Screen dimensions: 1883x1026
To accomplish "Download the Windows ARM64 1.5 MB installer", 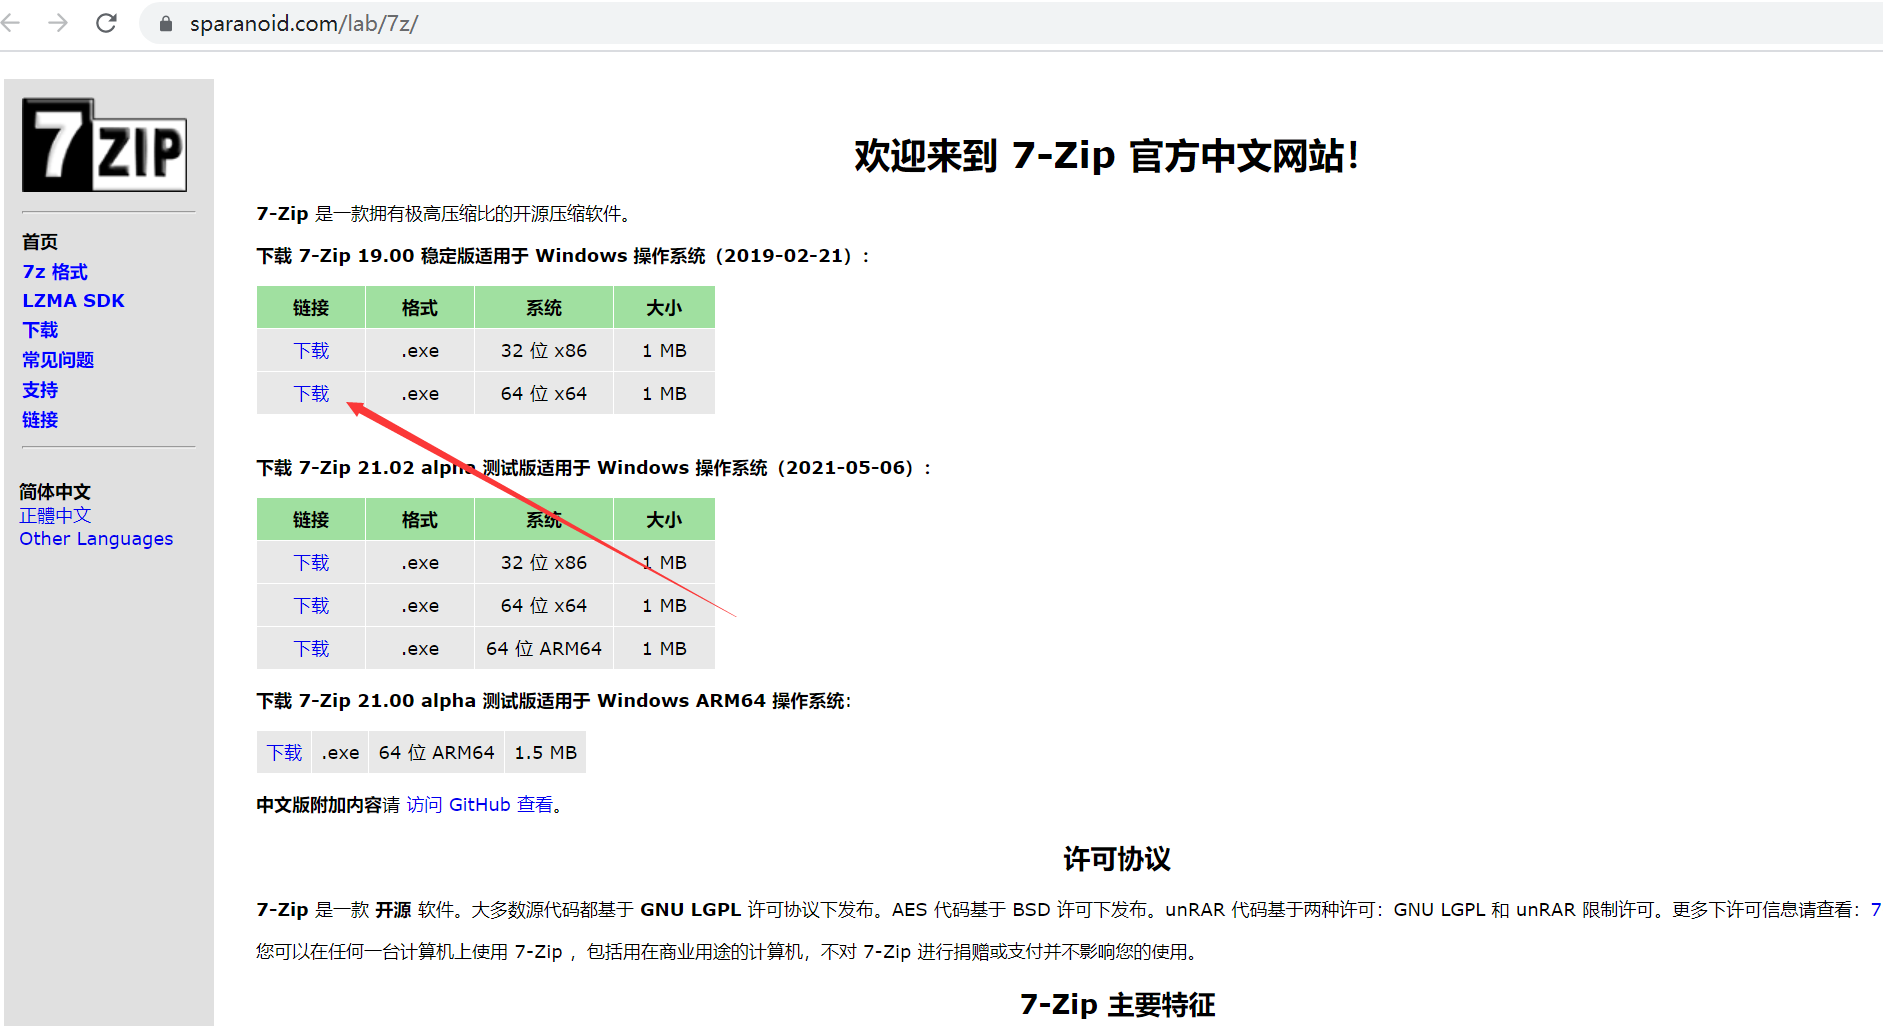I will click(x=283, y=752).
